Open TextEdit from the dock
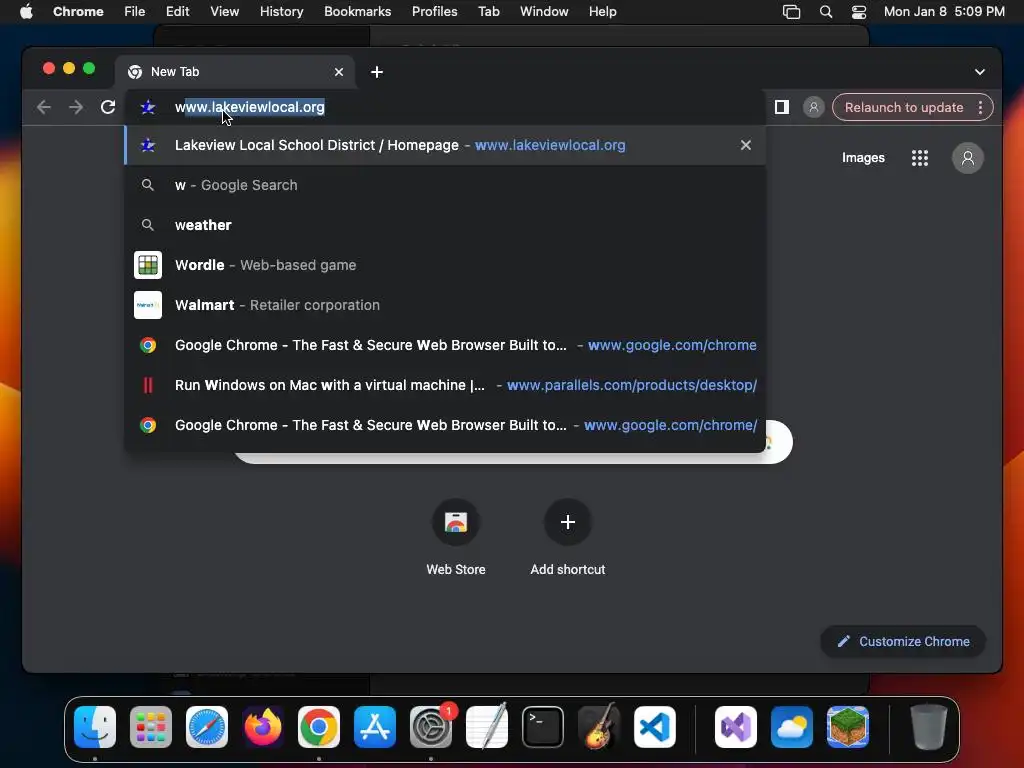This screenshot has height=768, width=1024. pyautogui.click(x=487, y=727)
